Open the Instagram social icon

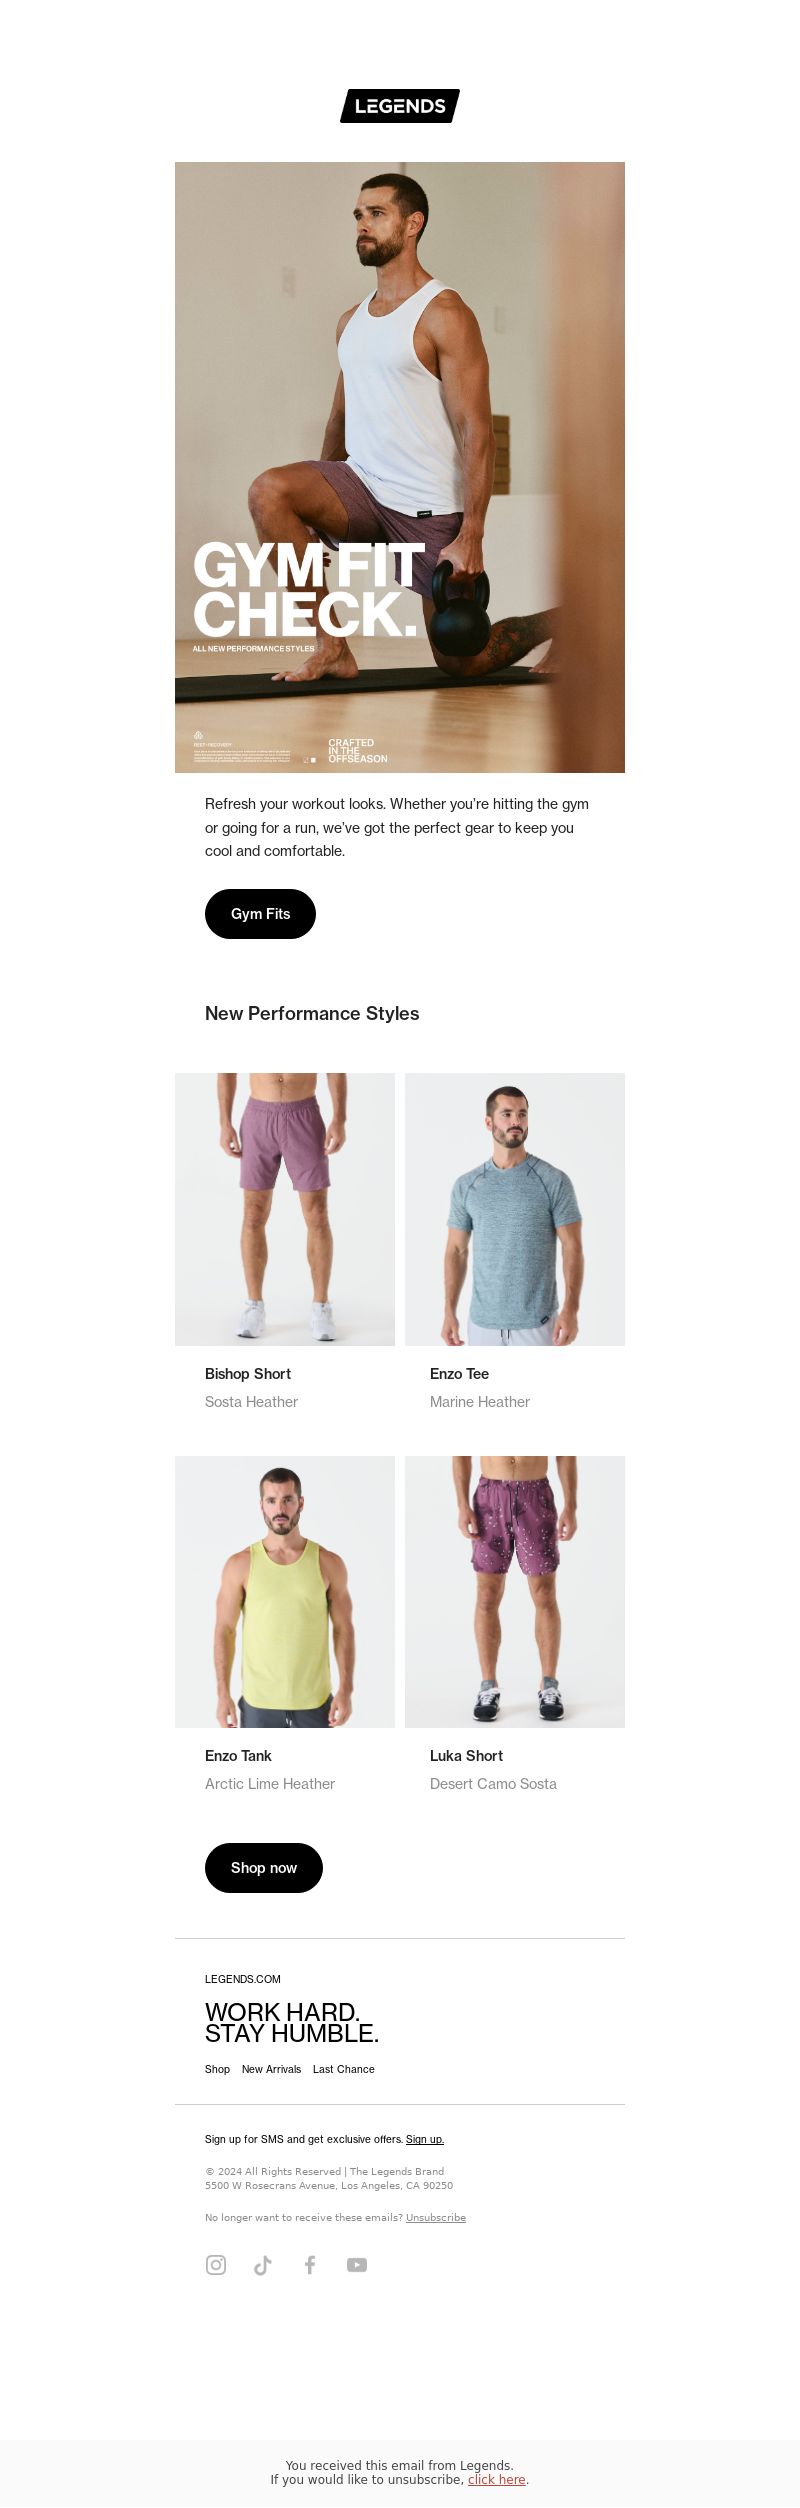click(x=216, y=2265)
